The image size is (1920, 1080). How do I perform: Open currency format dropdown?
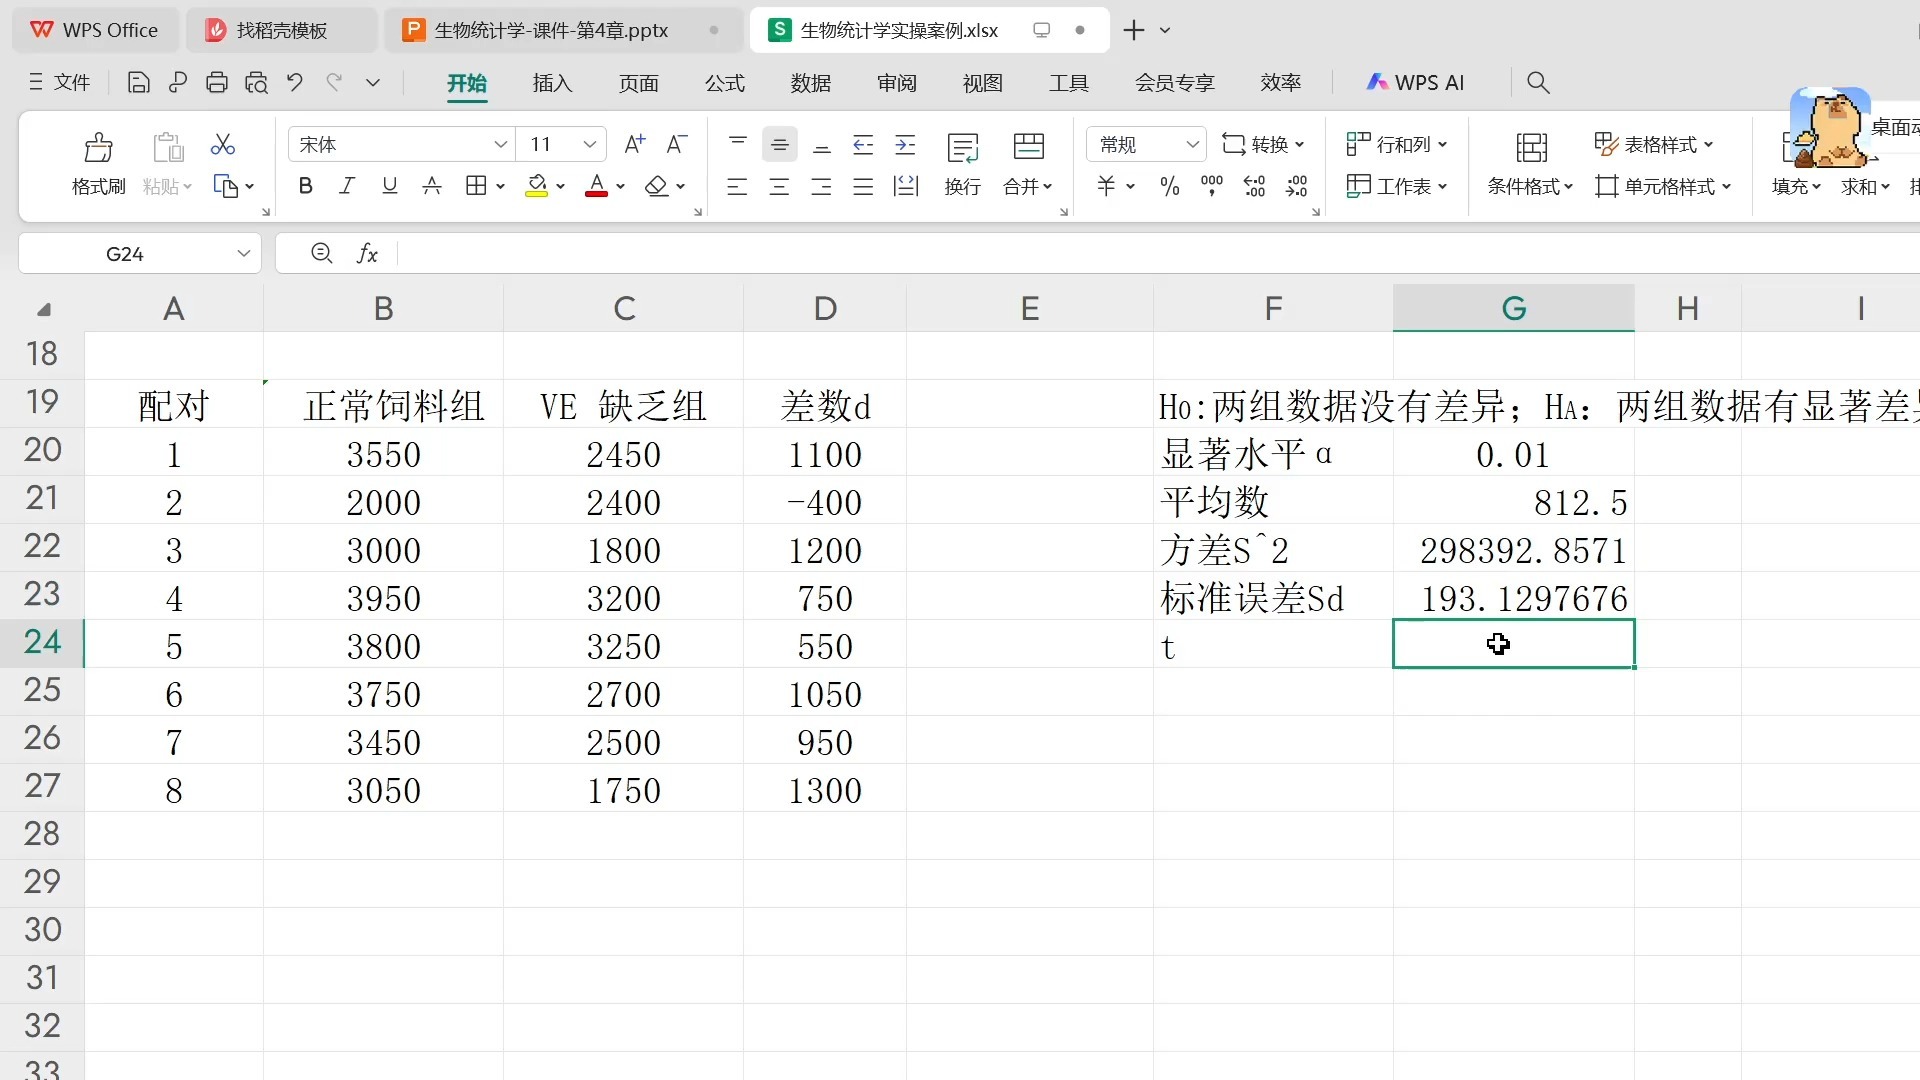click(x=1130, y=186)
